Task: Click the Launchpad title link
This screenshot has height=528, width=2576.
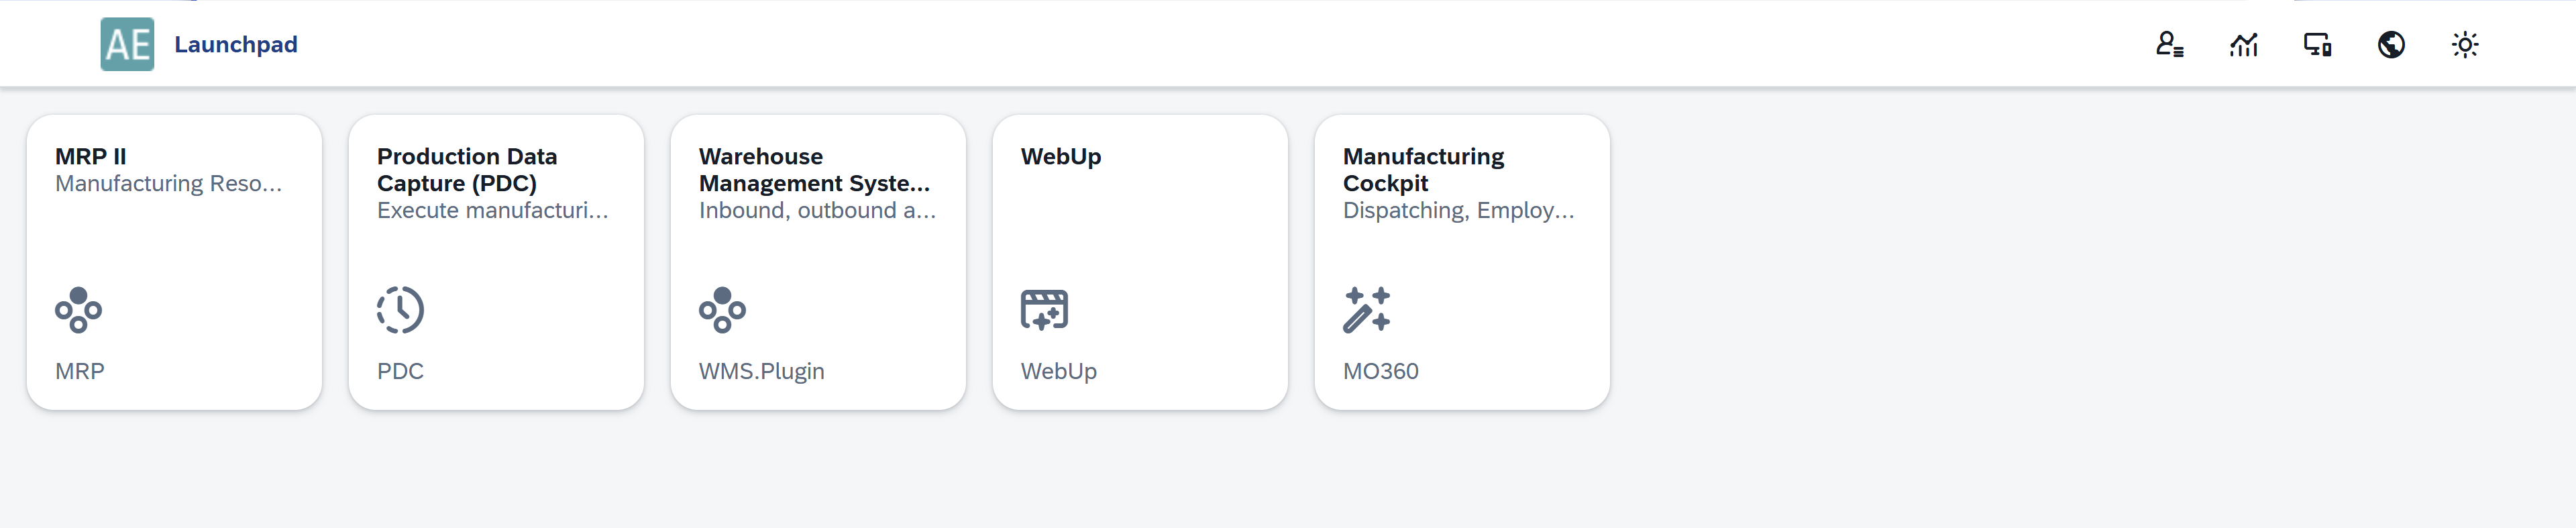Action: tap(236, 45)
